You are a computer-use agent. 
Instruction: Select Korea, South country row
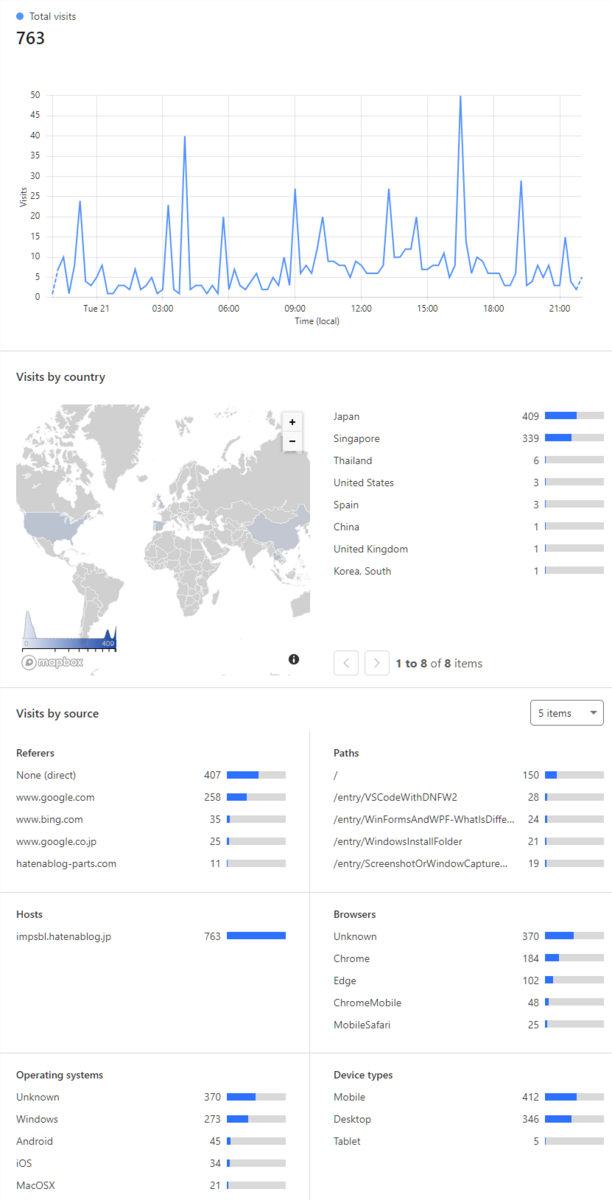(468, 570)
